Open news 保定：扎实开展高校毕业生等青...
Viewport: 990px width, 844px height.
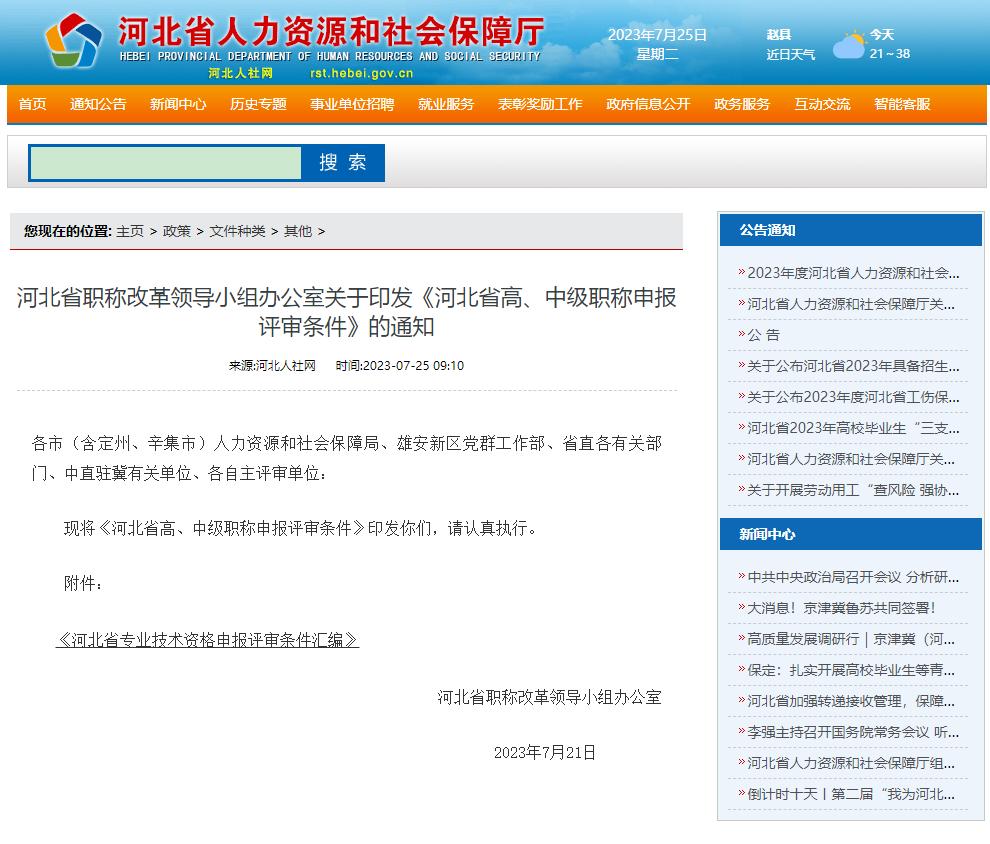[x=850, y=670]
